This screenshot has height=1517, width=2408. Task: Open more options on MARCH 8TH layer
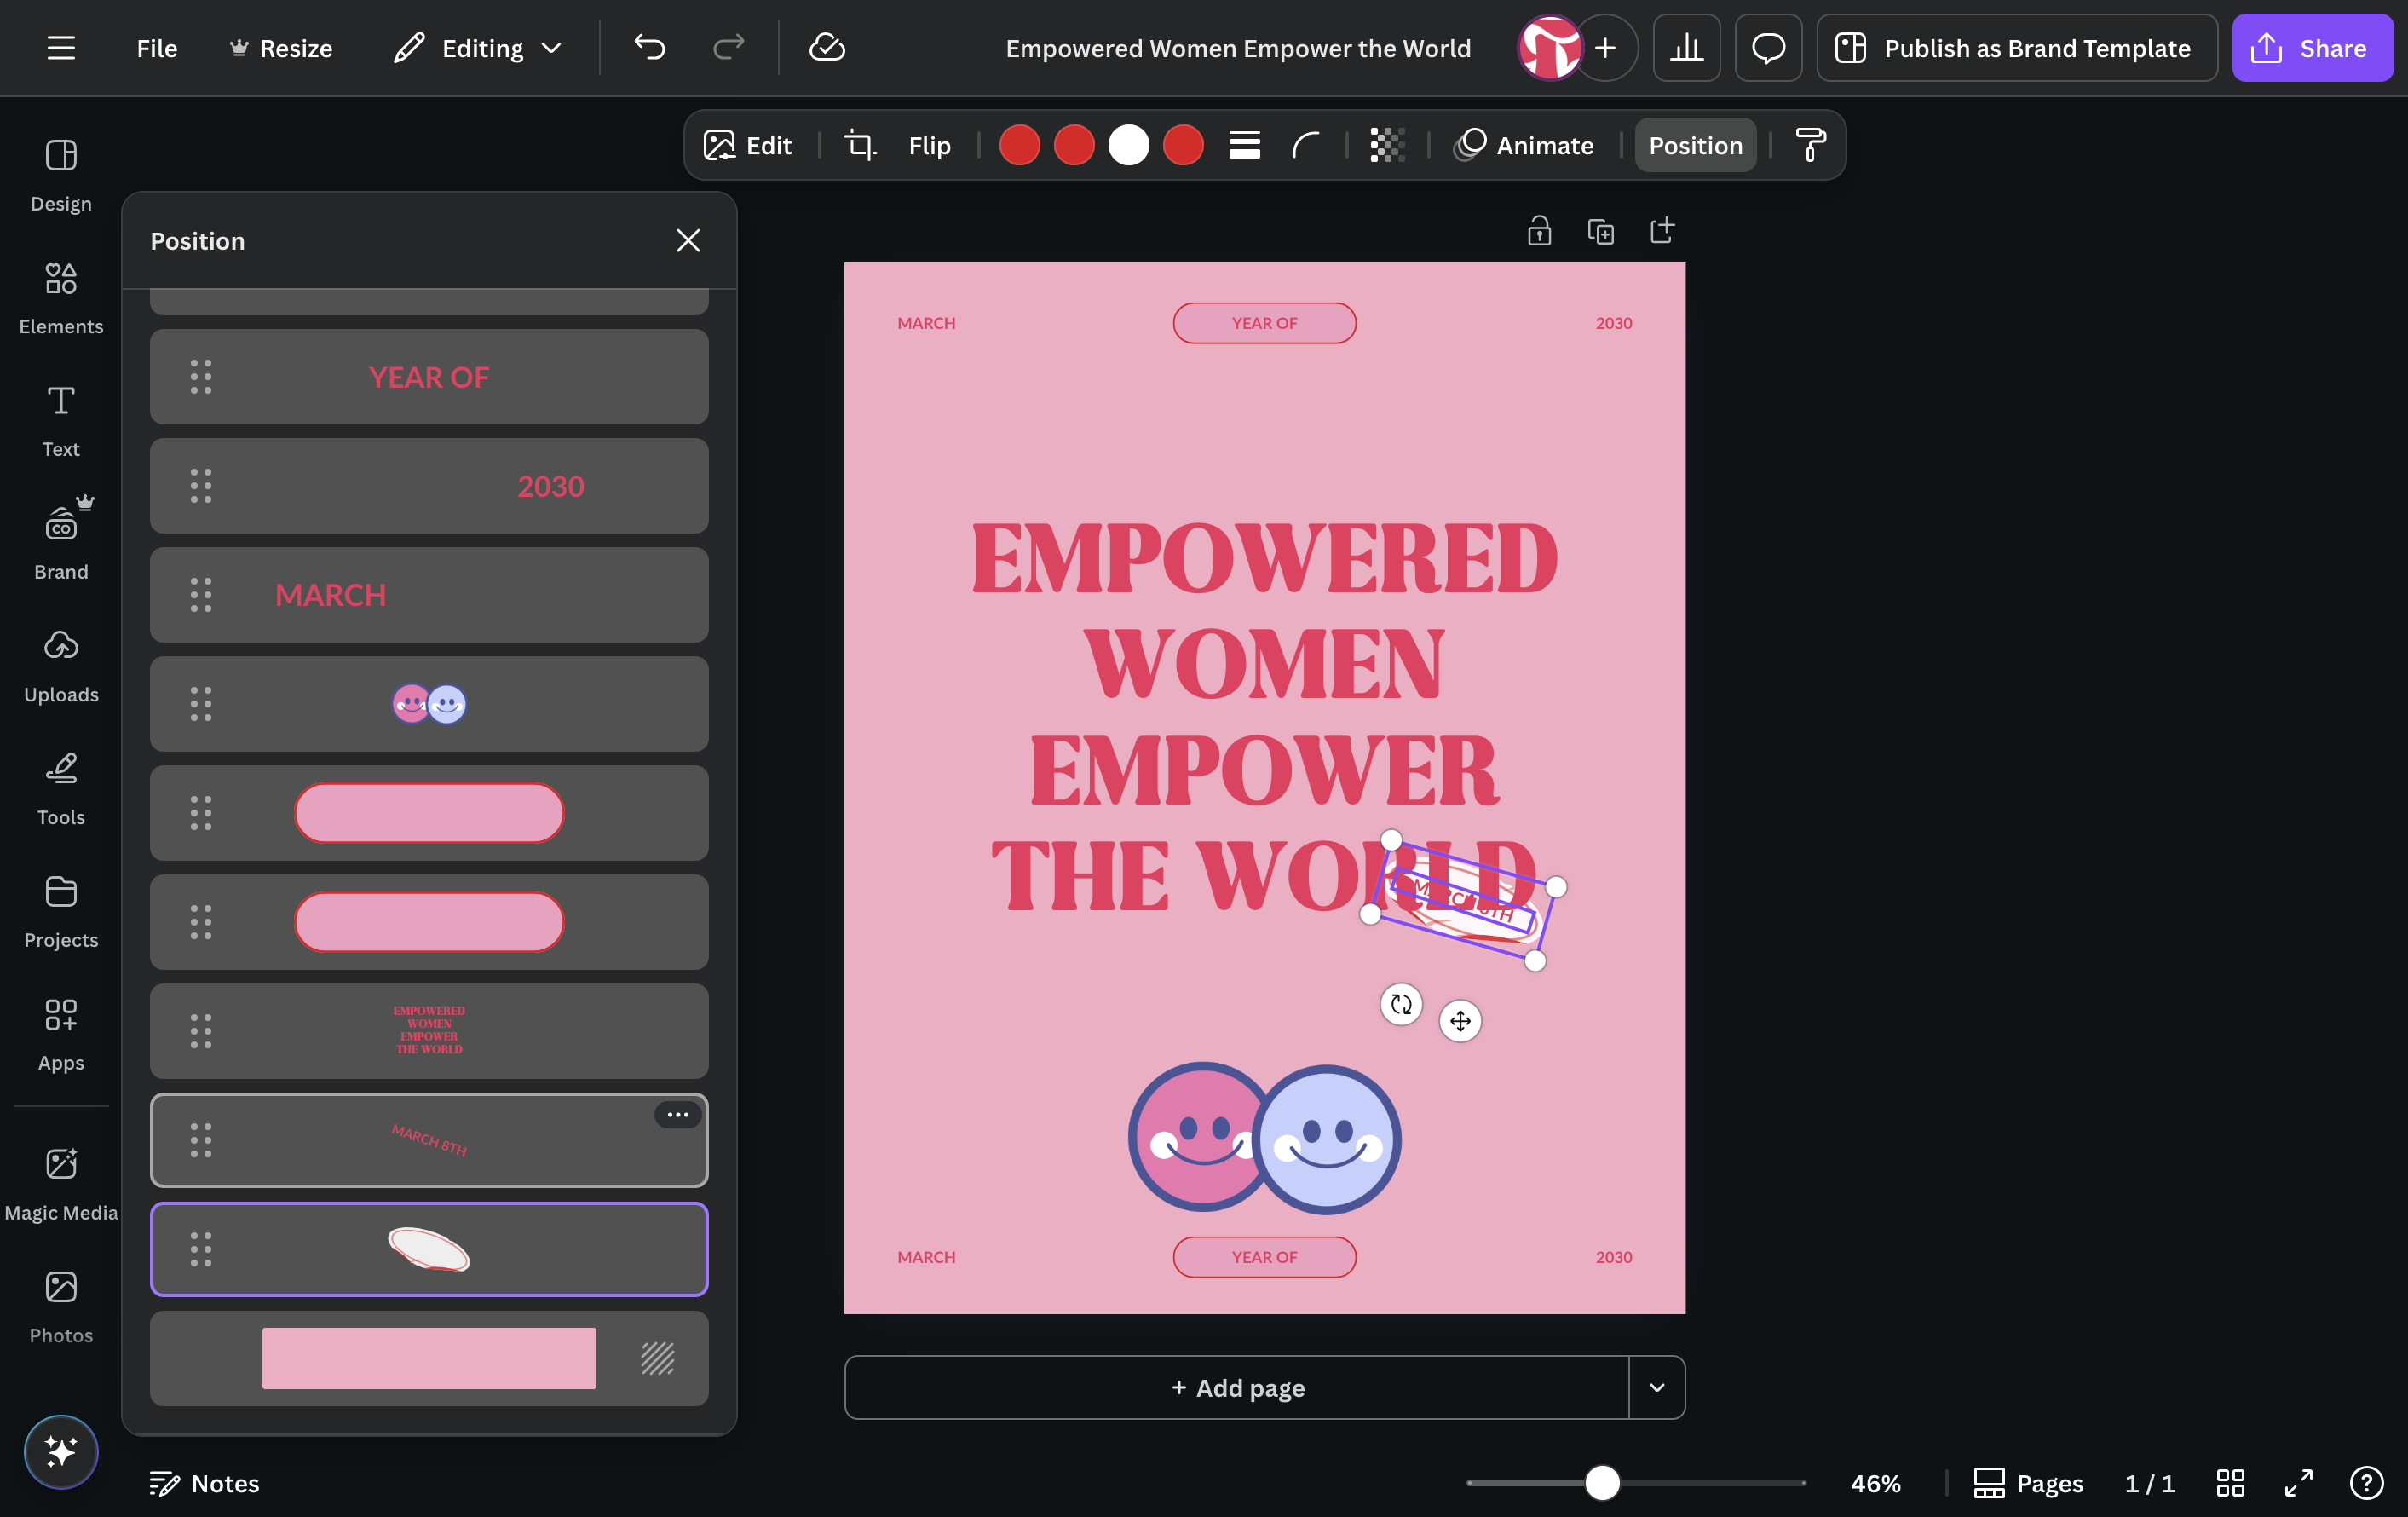pyautogui.click(x=678, y=1114)
